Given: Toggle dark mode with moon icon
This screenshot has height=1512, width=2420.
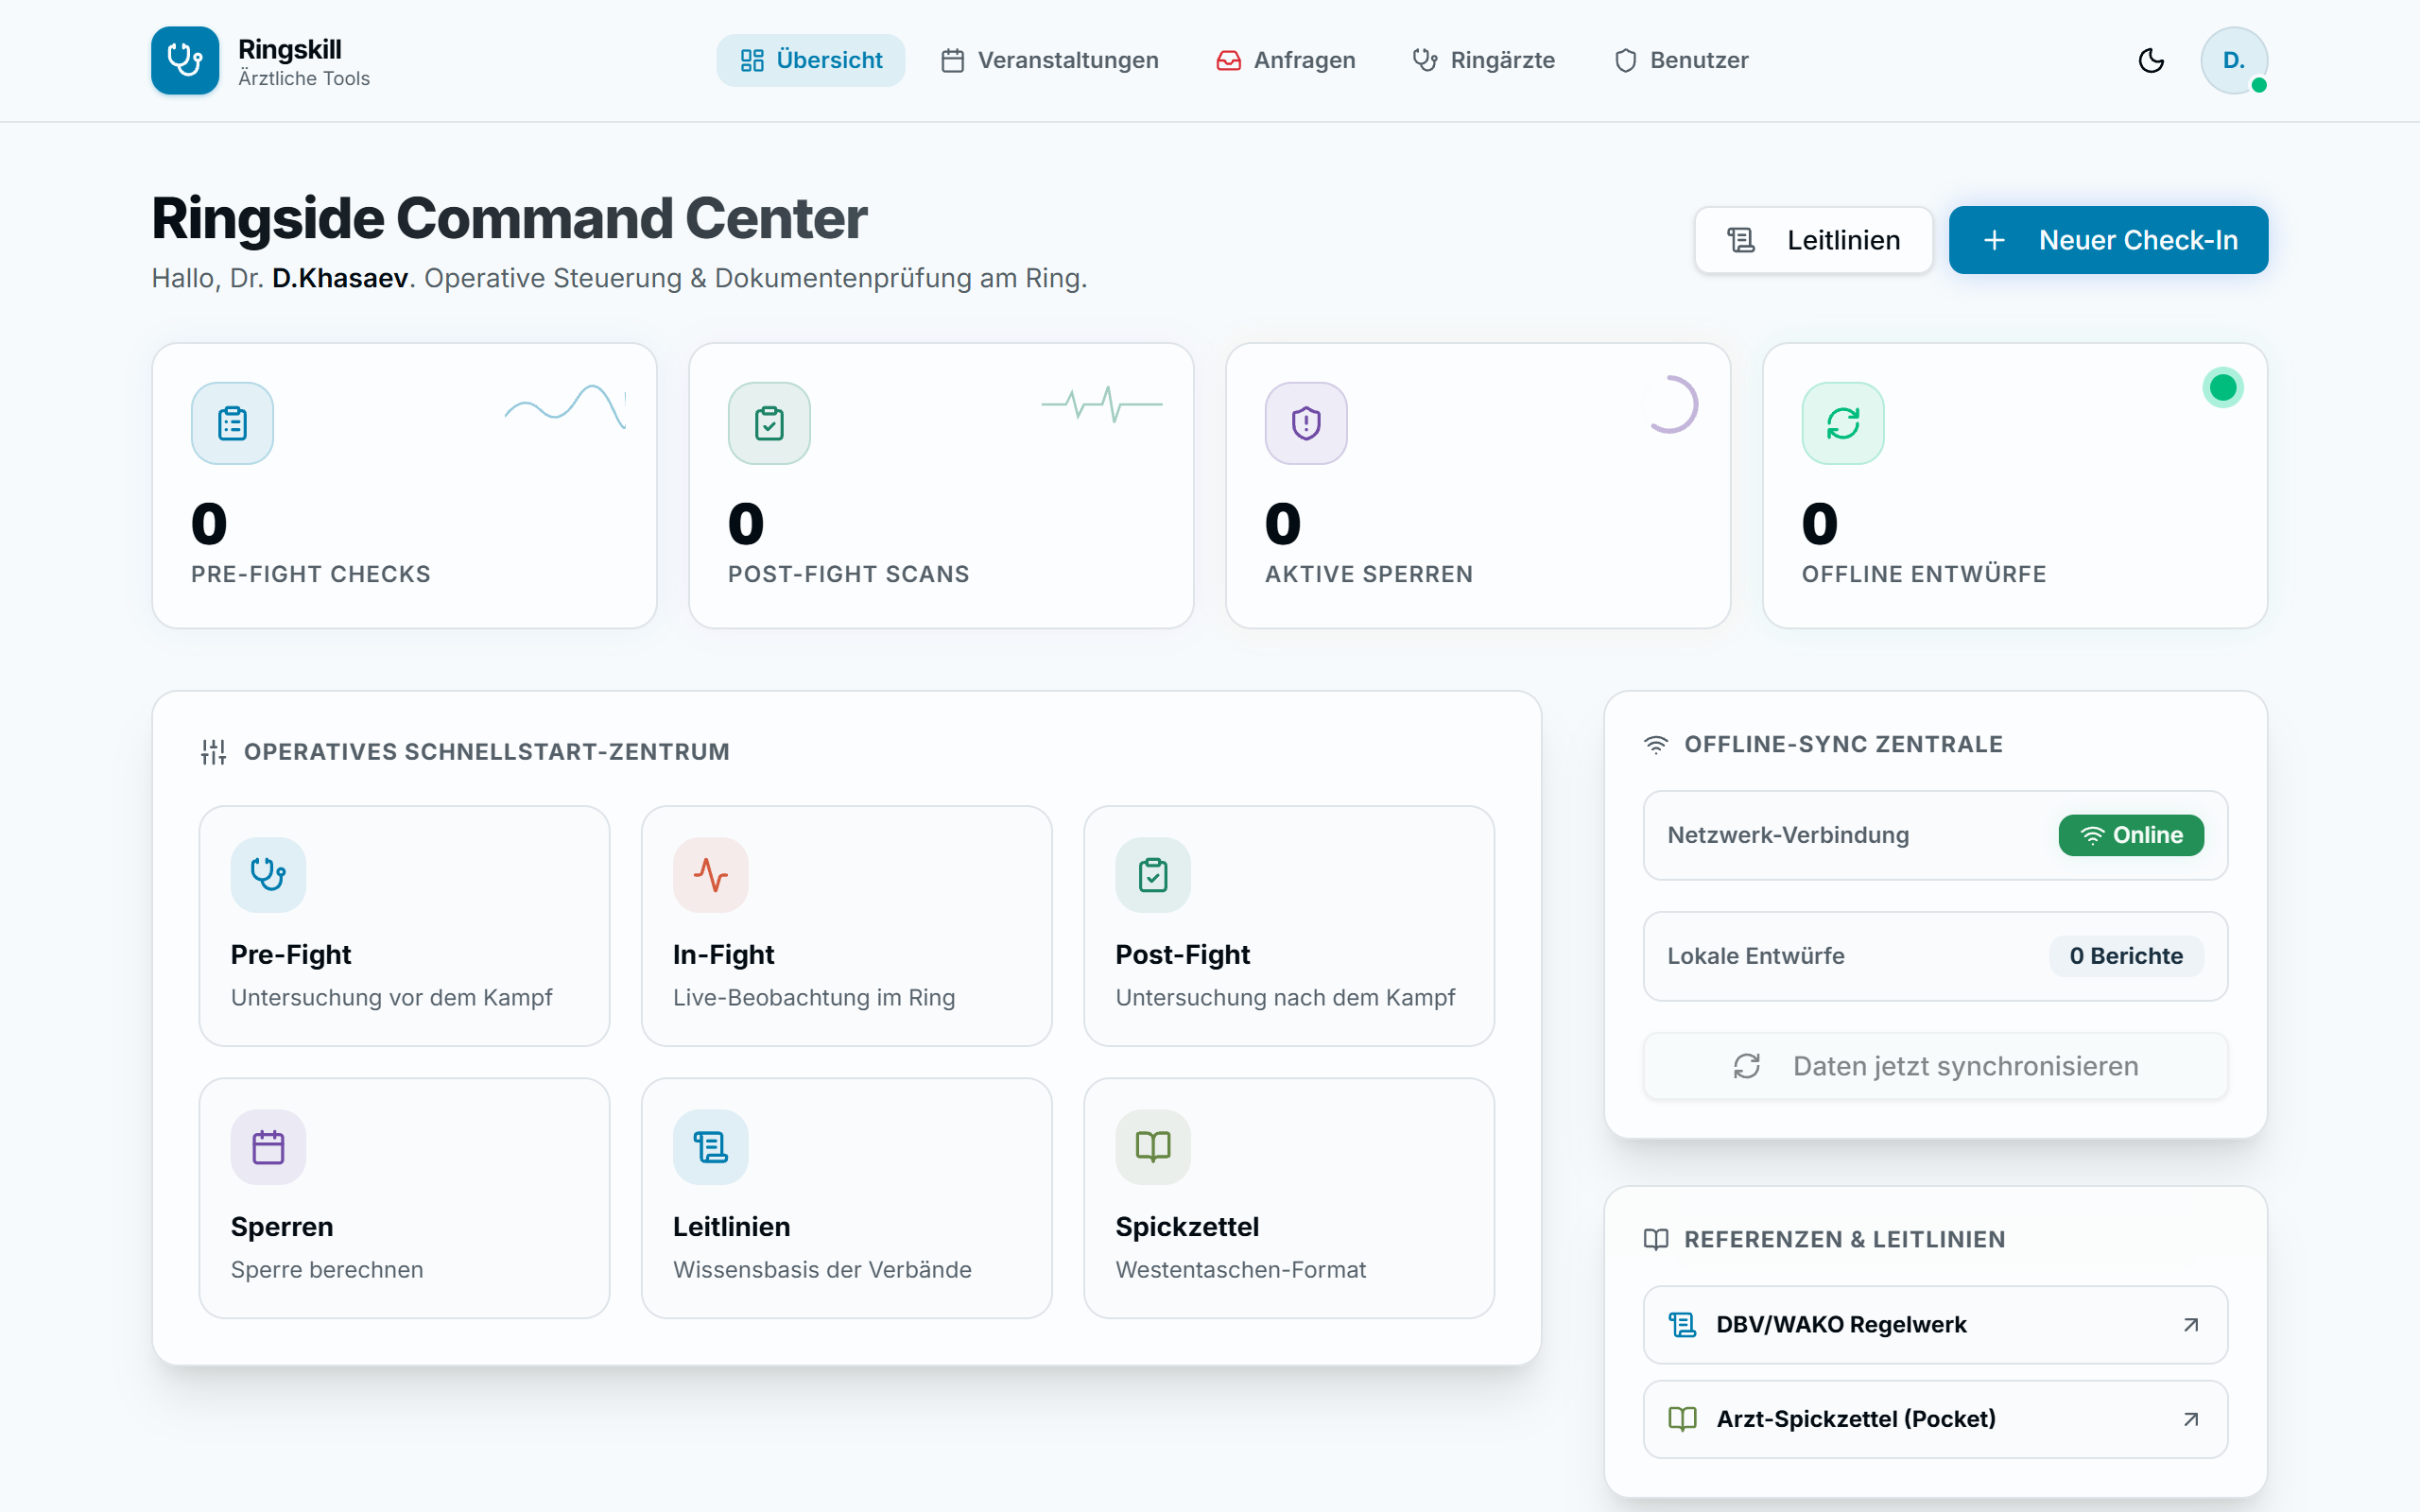Looking at the screenshot, I should point(2151,61).
